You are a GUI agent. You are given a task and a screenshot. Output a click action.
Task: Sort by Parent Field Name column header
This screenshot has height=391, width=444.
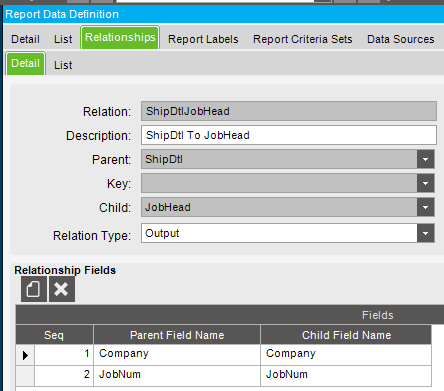tap(177, 335)
